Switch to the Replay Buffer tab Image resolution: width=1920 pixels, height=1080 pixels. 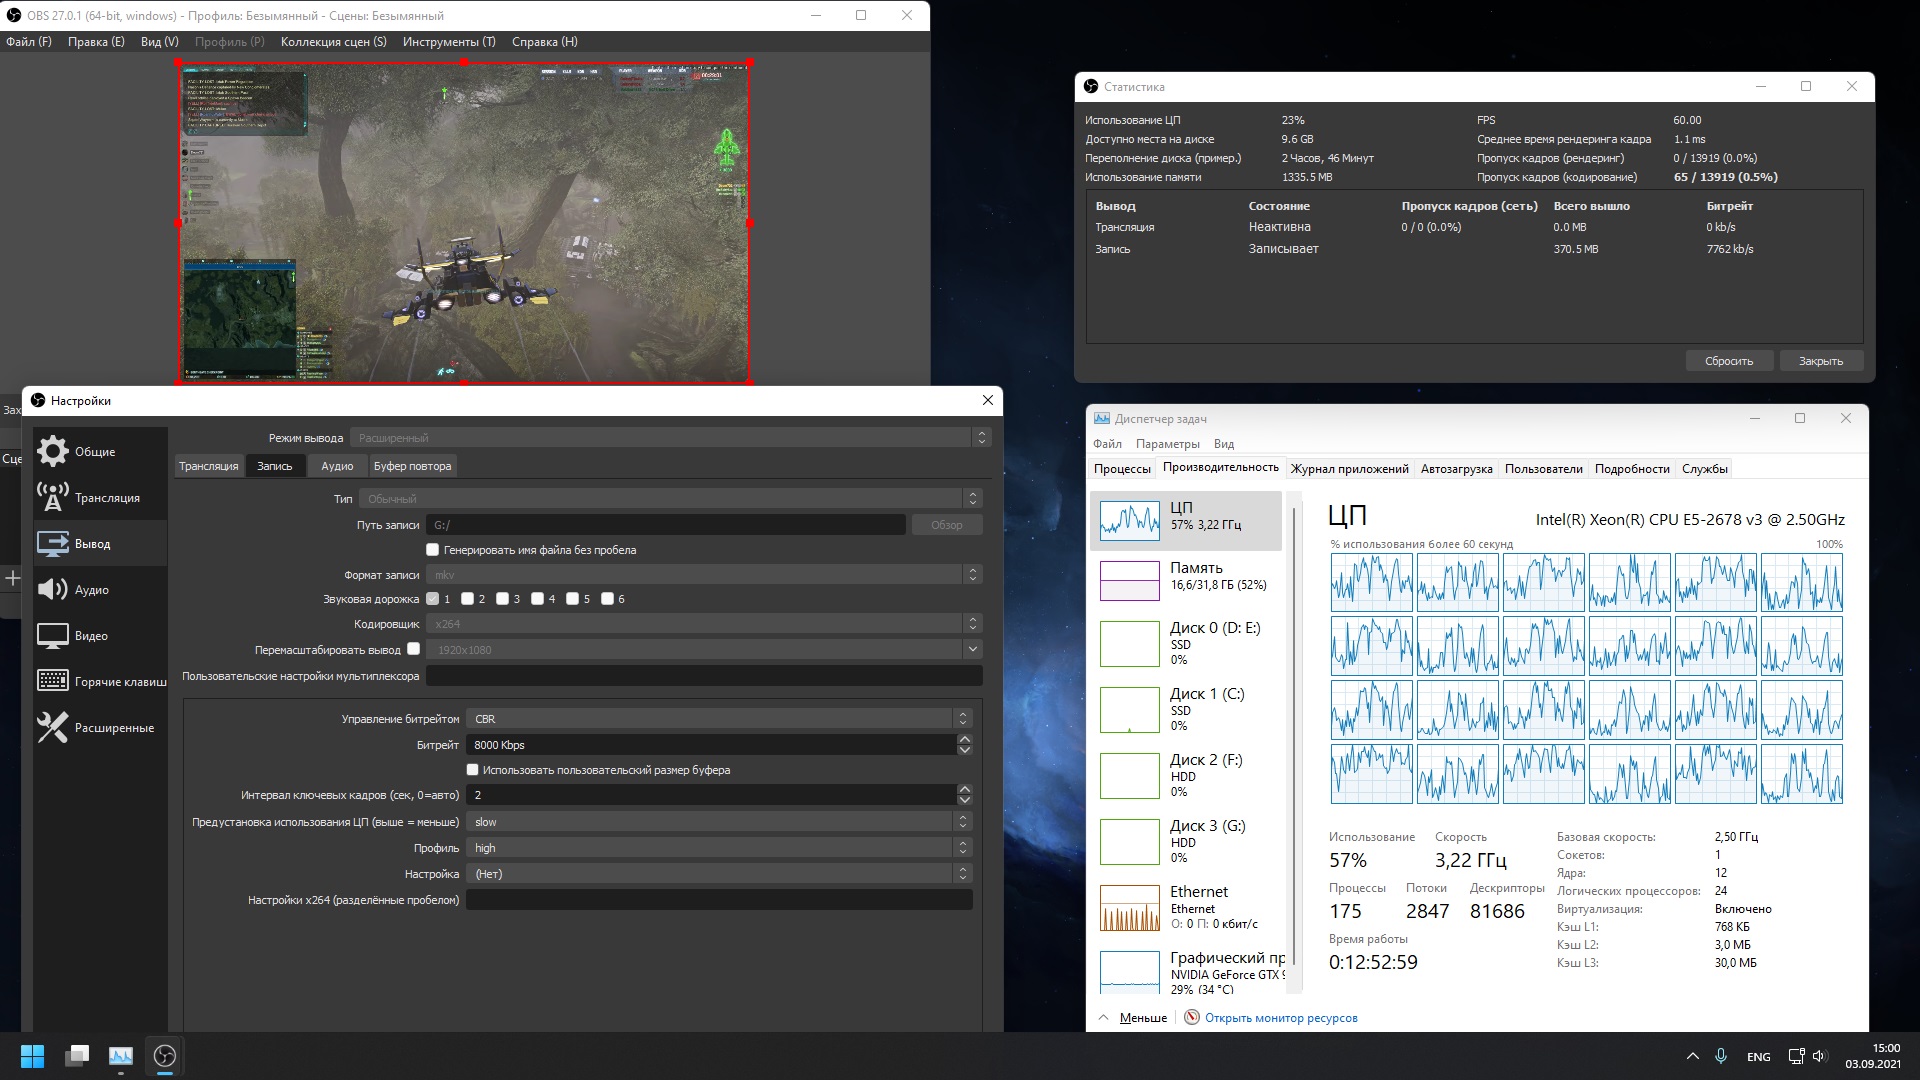click(412, 466)
